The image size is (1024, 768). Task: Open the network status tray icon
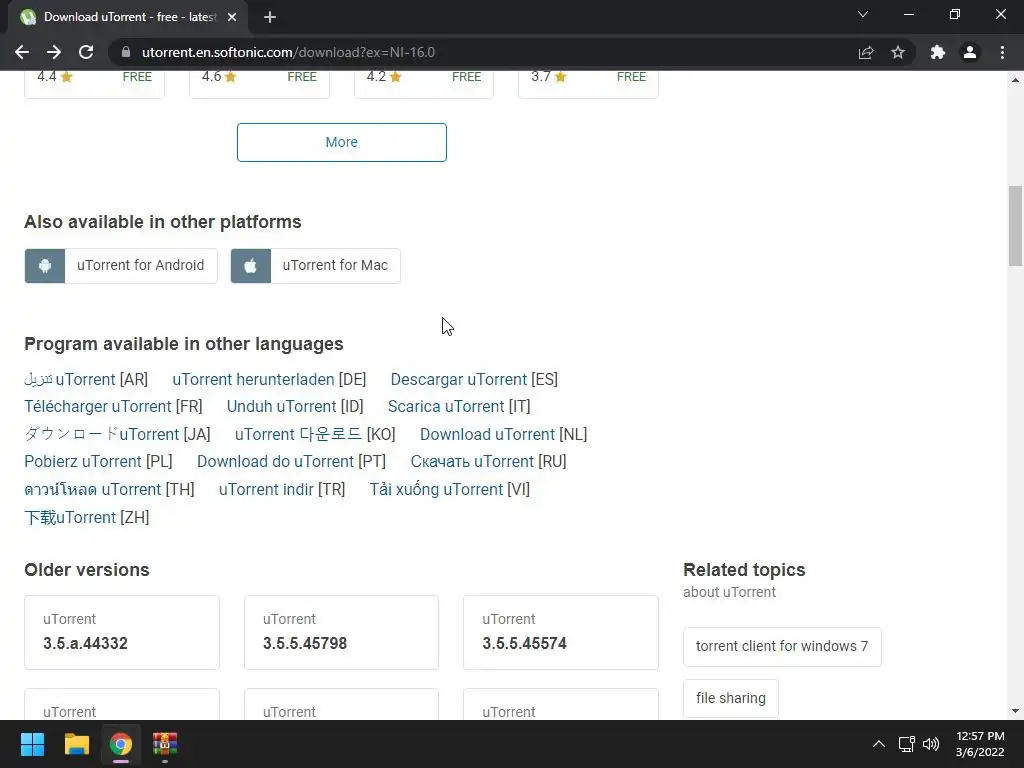click(906, 744)
